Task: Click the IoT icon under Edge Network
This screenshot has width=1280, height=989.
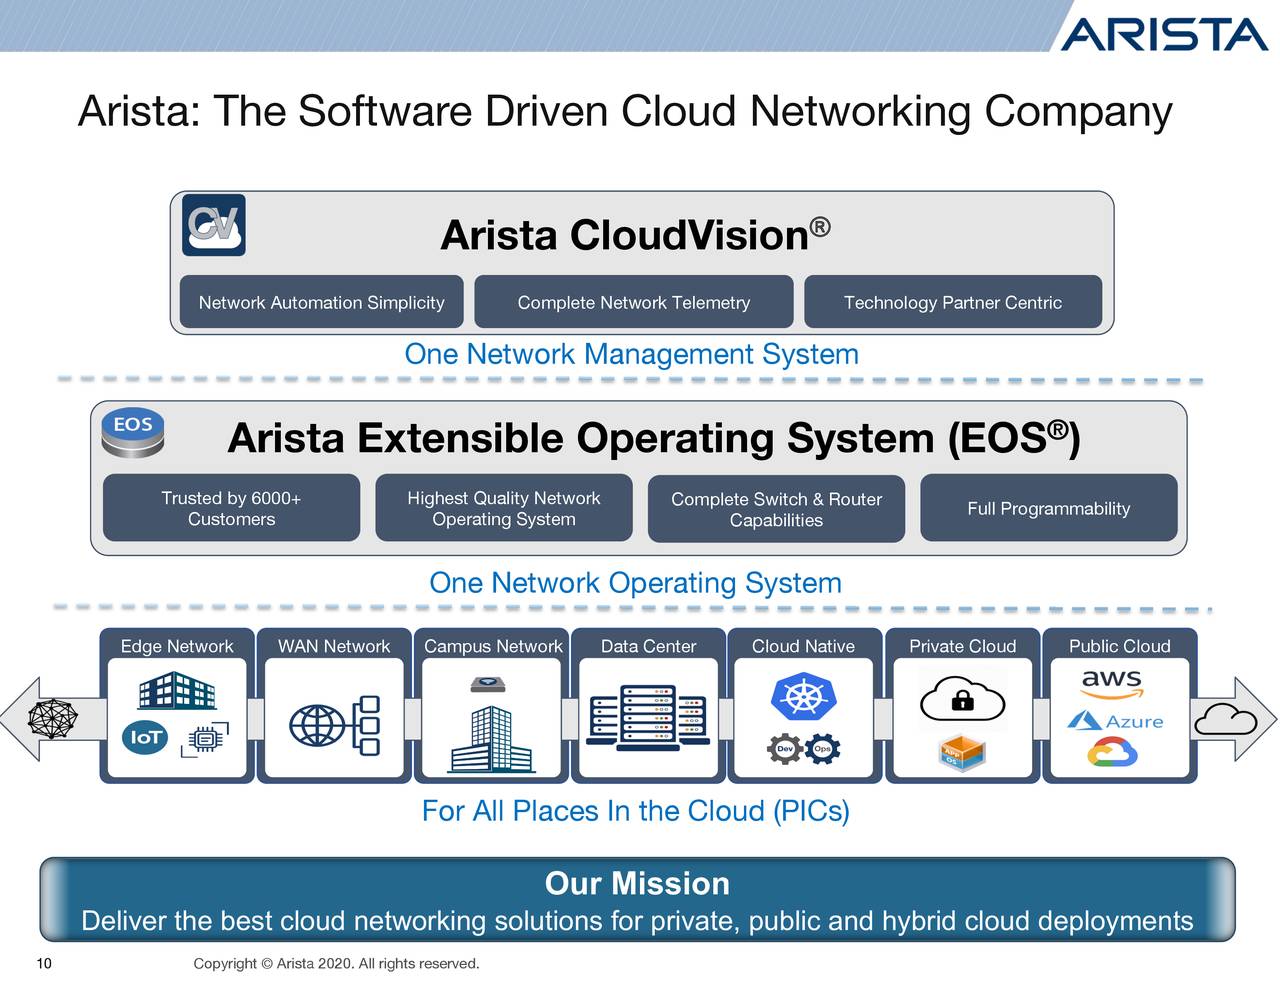Action: (x=143, y=737)
